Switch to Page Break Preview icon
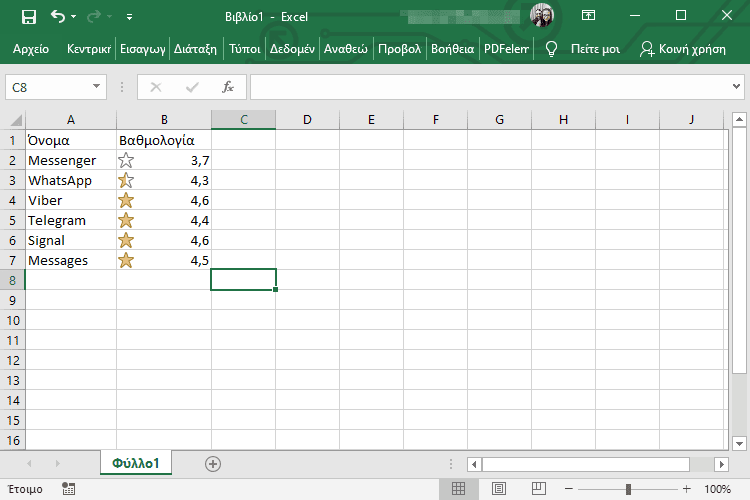This screenshot has height=500, width=750. [x=539, y=489]
